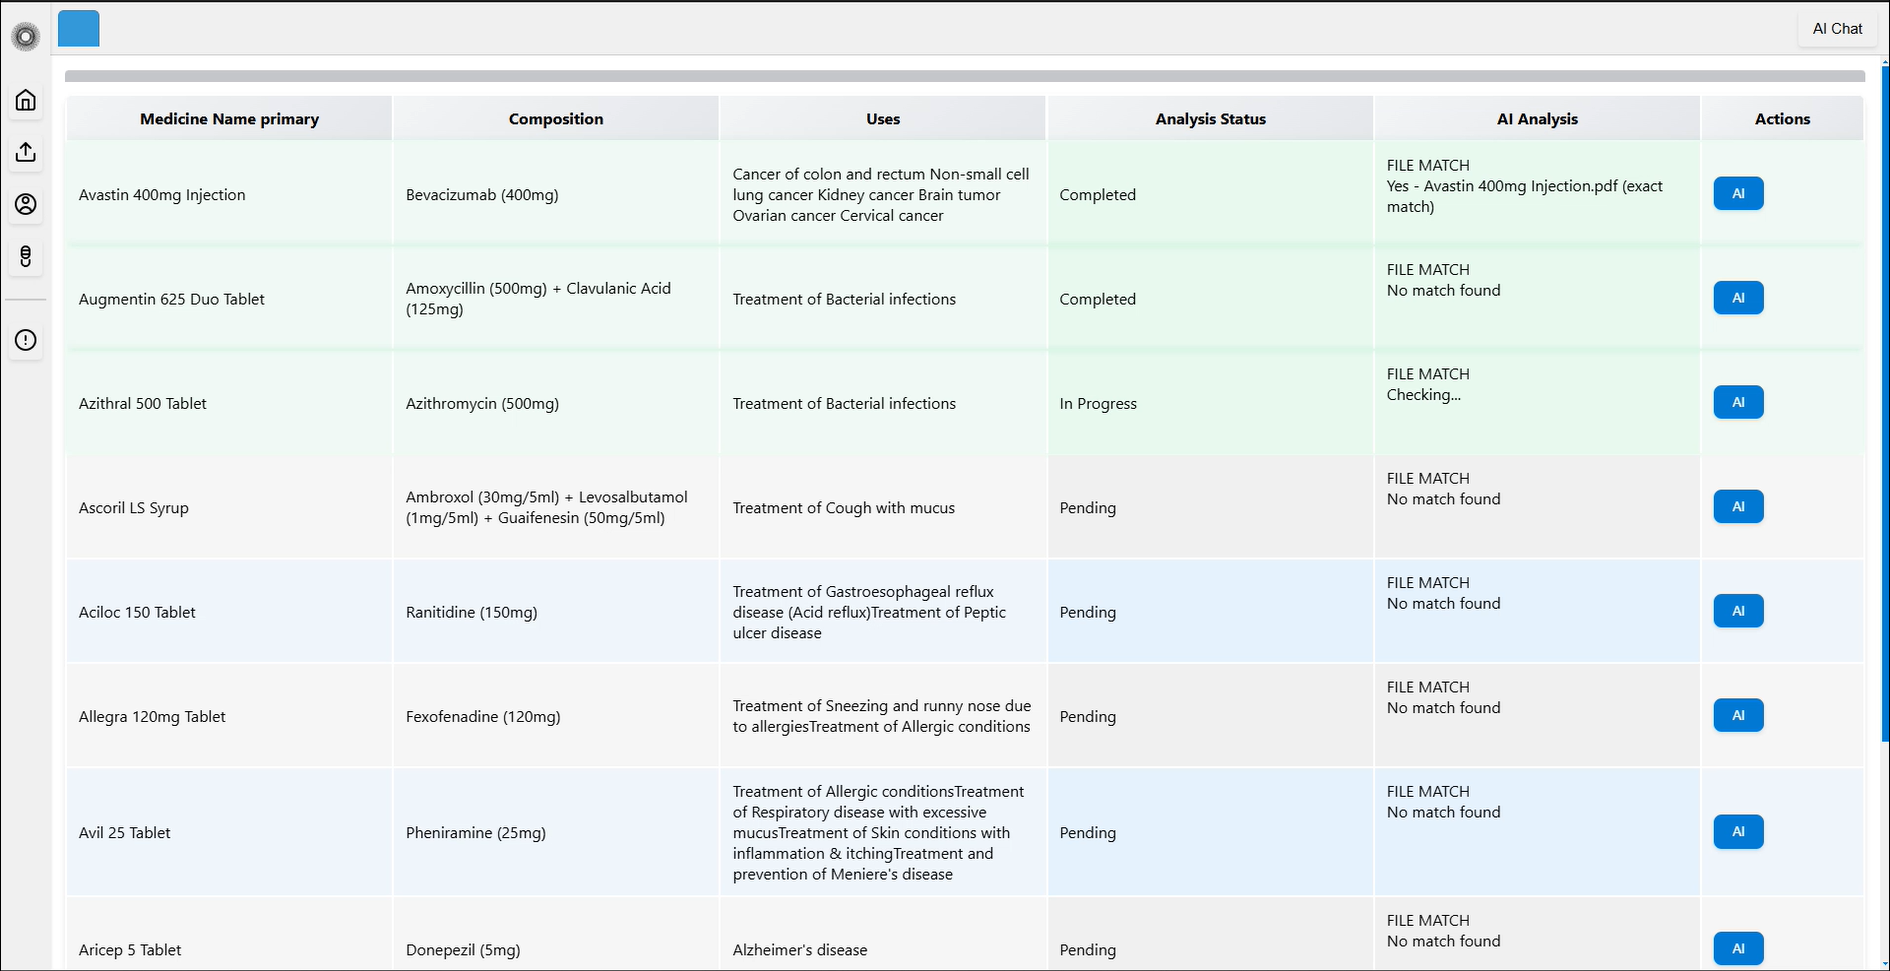Click Treatment of Cough with mucus cell

883,508
